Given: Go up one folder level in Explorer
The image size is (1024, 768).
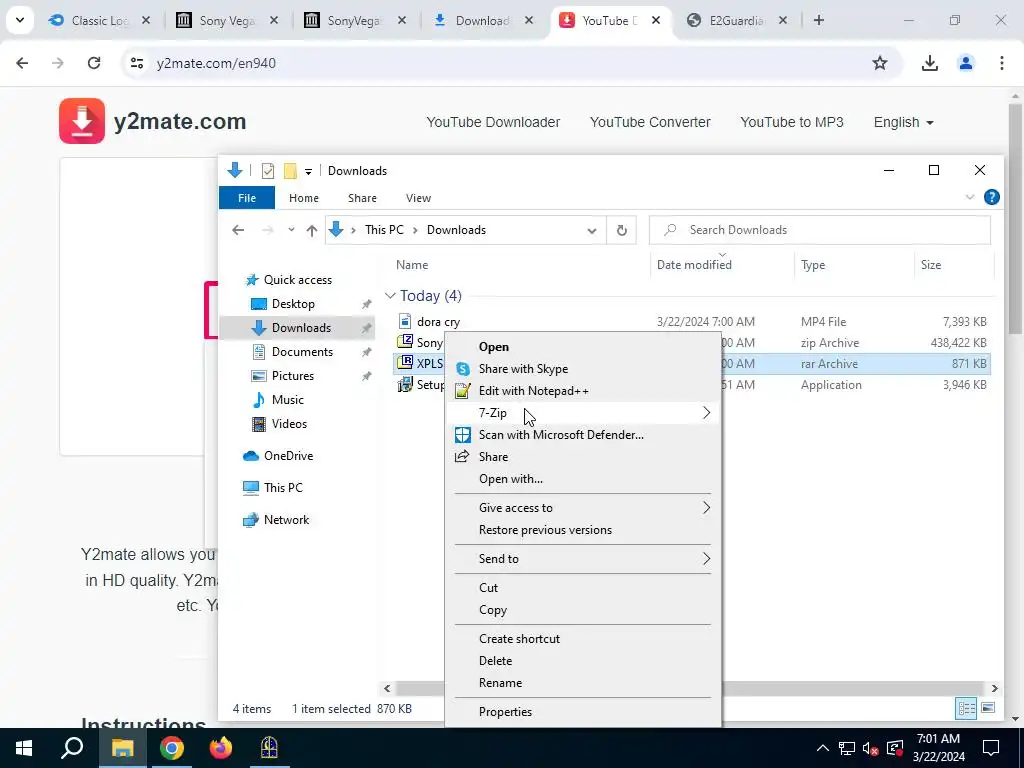Looking at the screenshot, I should 312,230.
